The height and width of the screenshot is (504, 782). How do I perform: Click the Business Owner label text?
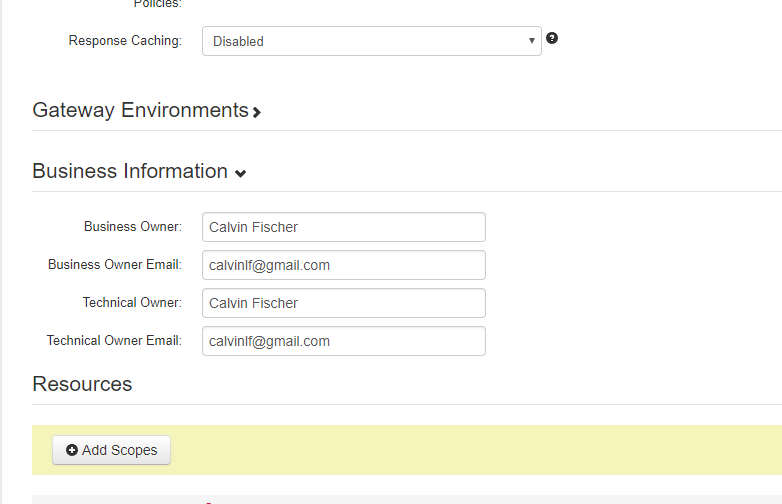pos(133,226)
